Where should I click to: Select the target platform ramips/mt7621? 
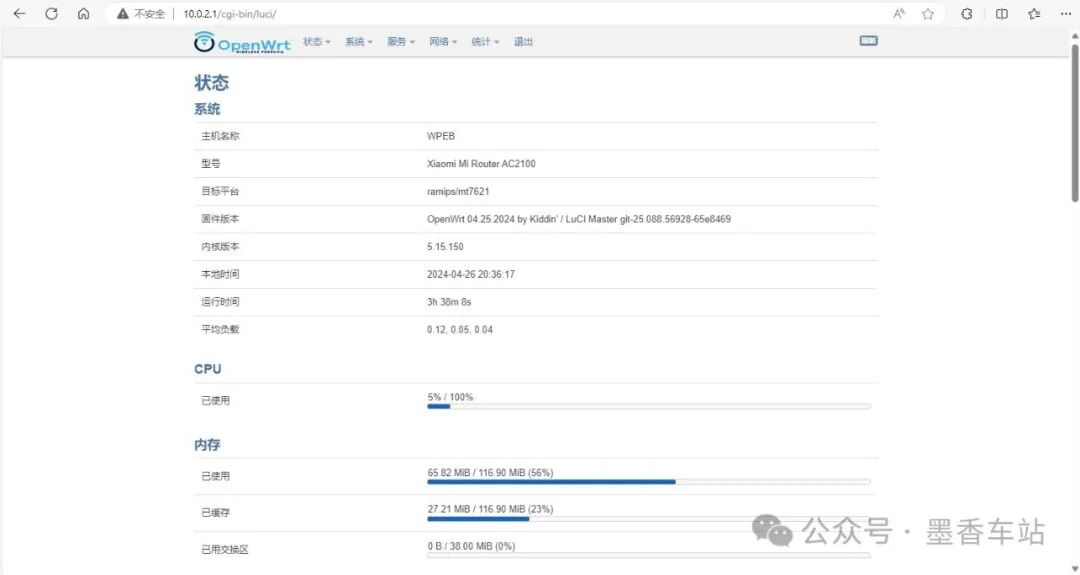pyautogui.click(x=458, y=191)
